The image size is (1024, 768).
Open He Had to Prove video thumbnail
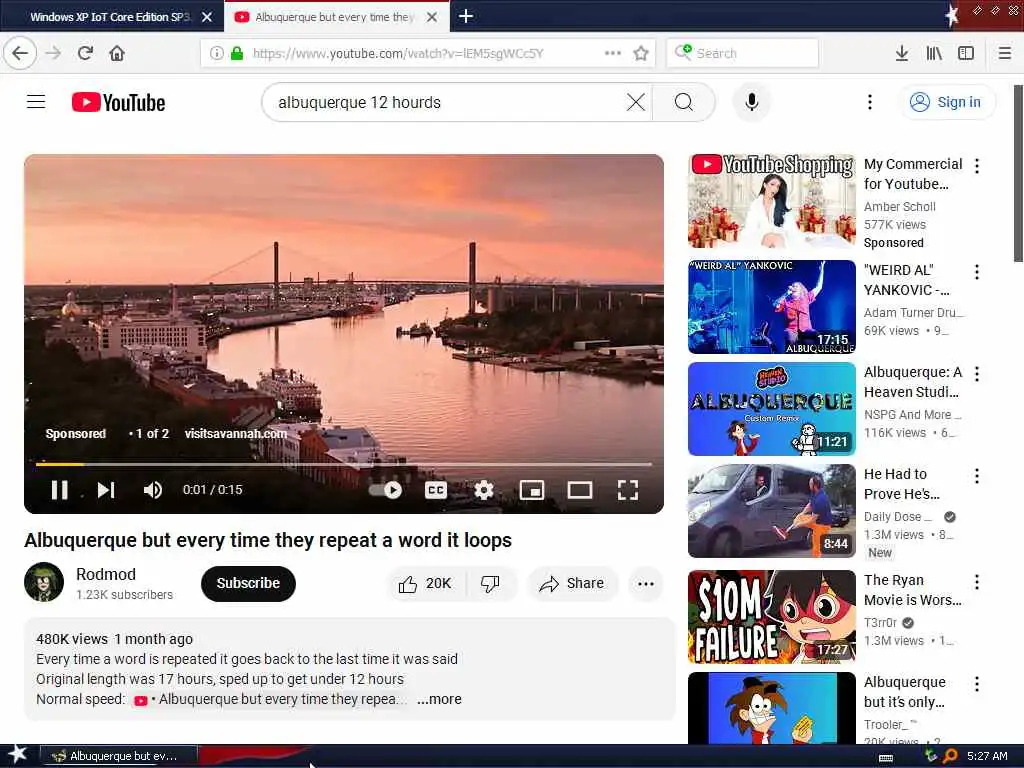coord(771,511)
